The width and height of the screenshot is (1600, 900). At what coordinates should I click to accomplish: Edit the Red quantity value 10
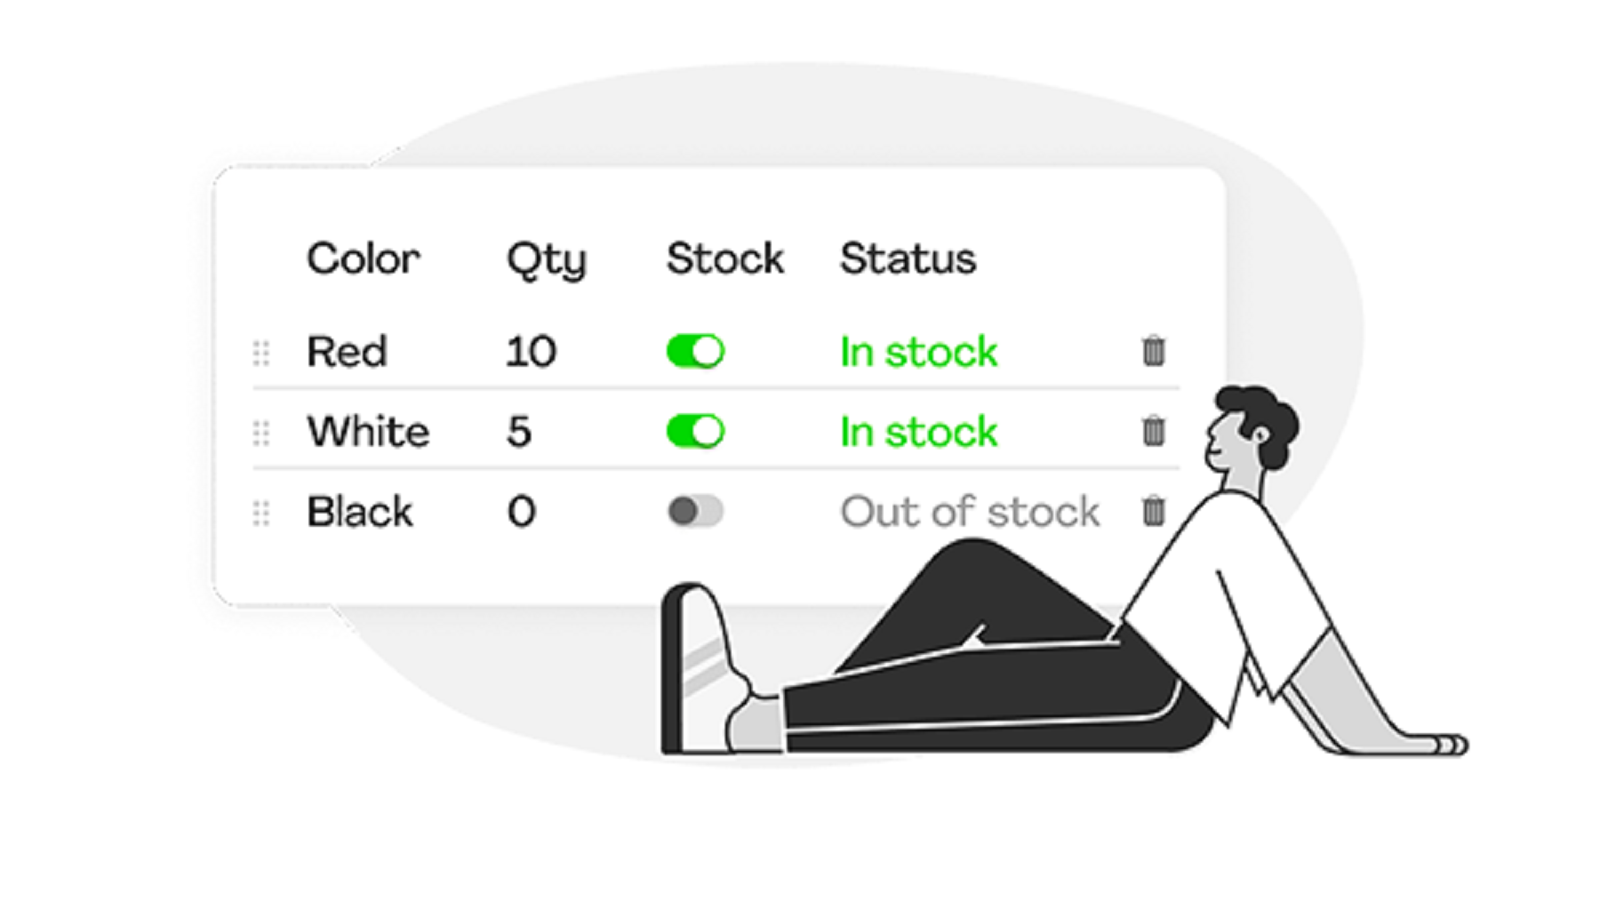click(531, 351)
